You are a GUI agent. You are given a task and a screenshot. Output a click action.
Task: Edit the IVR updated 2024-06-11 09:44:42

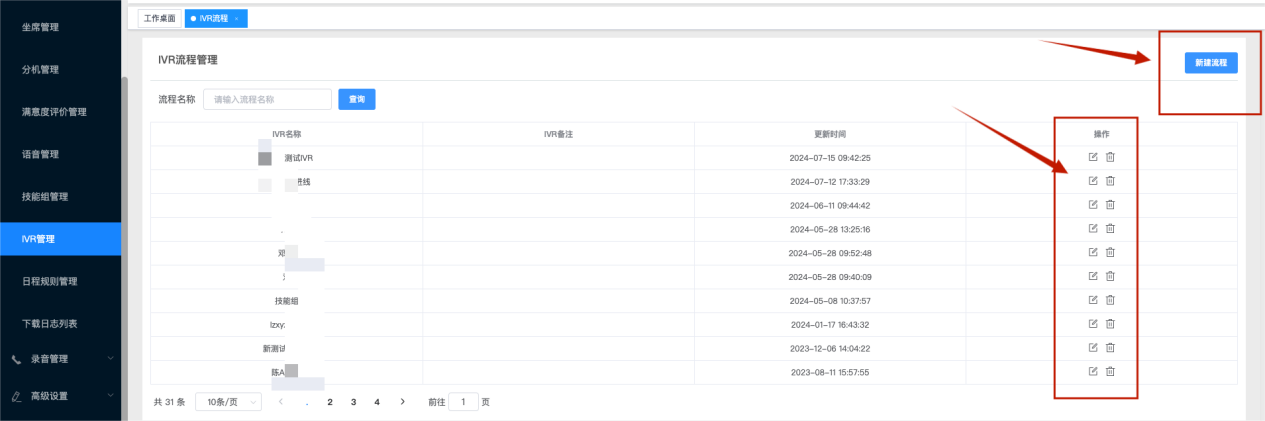[1093, 205]
